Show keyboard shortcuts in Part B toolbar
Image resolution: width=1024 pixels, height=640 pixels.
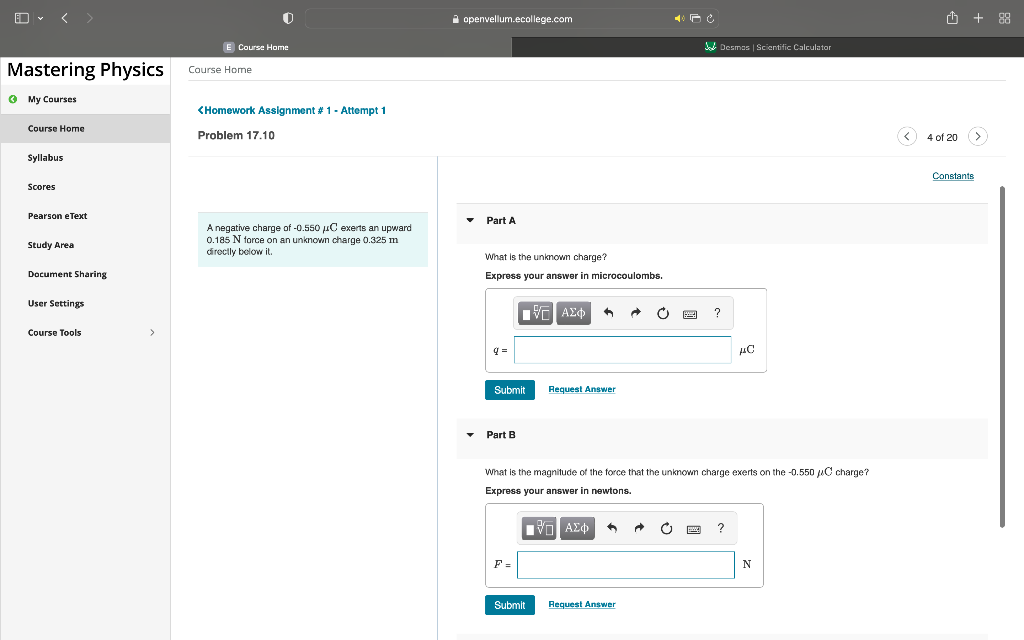(692, 528)
